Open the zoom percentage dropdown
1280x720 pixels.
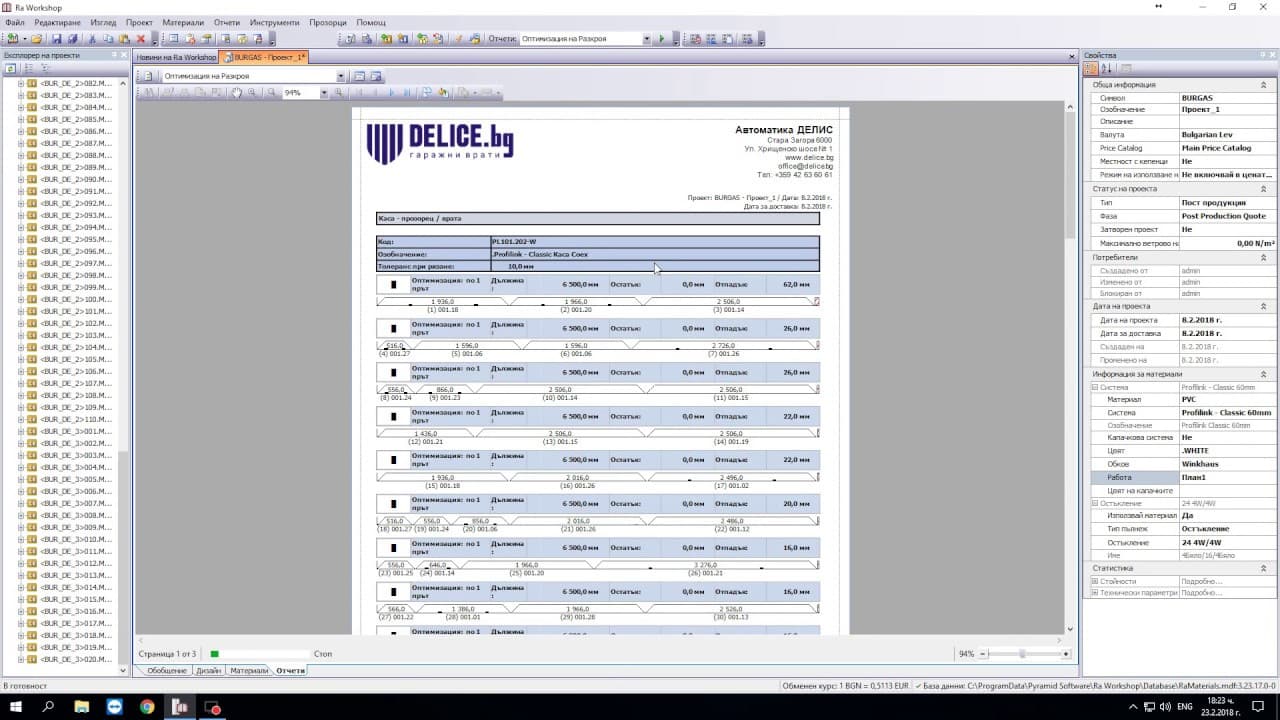(323, 93)
